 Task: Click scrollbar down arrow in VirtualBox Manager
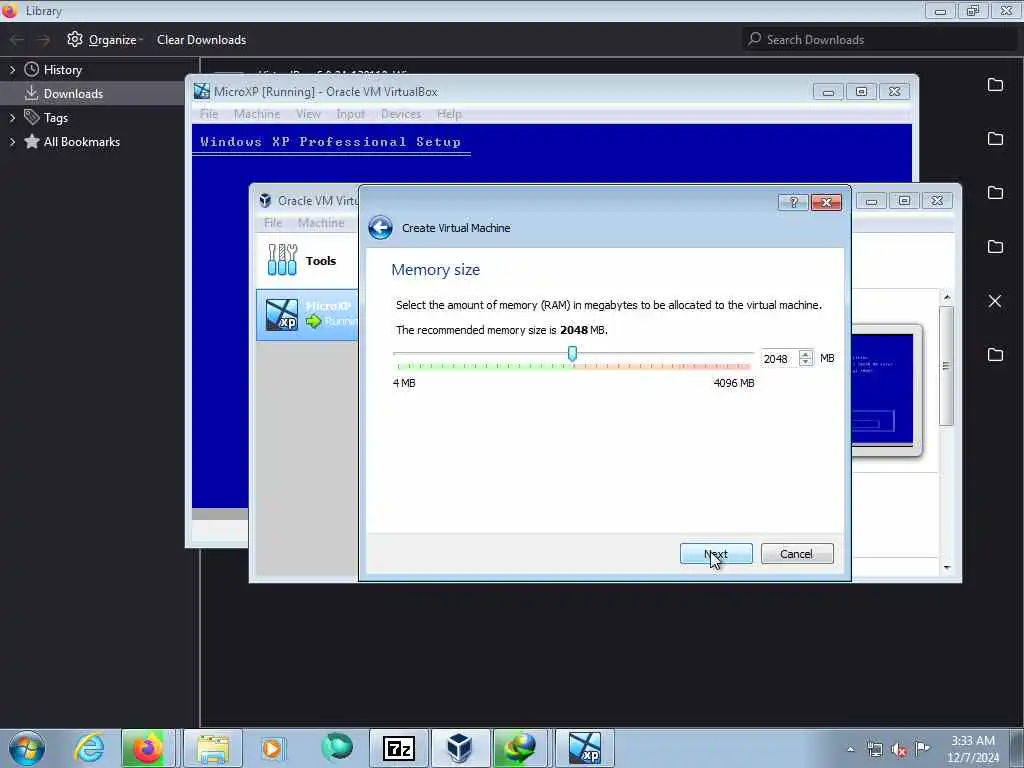947,568
